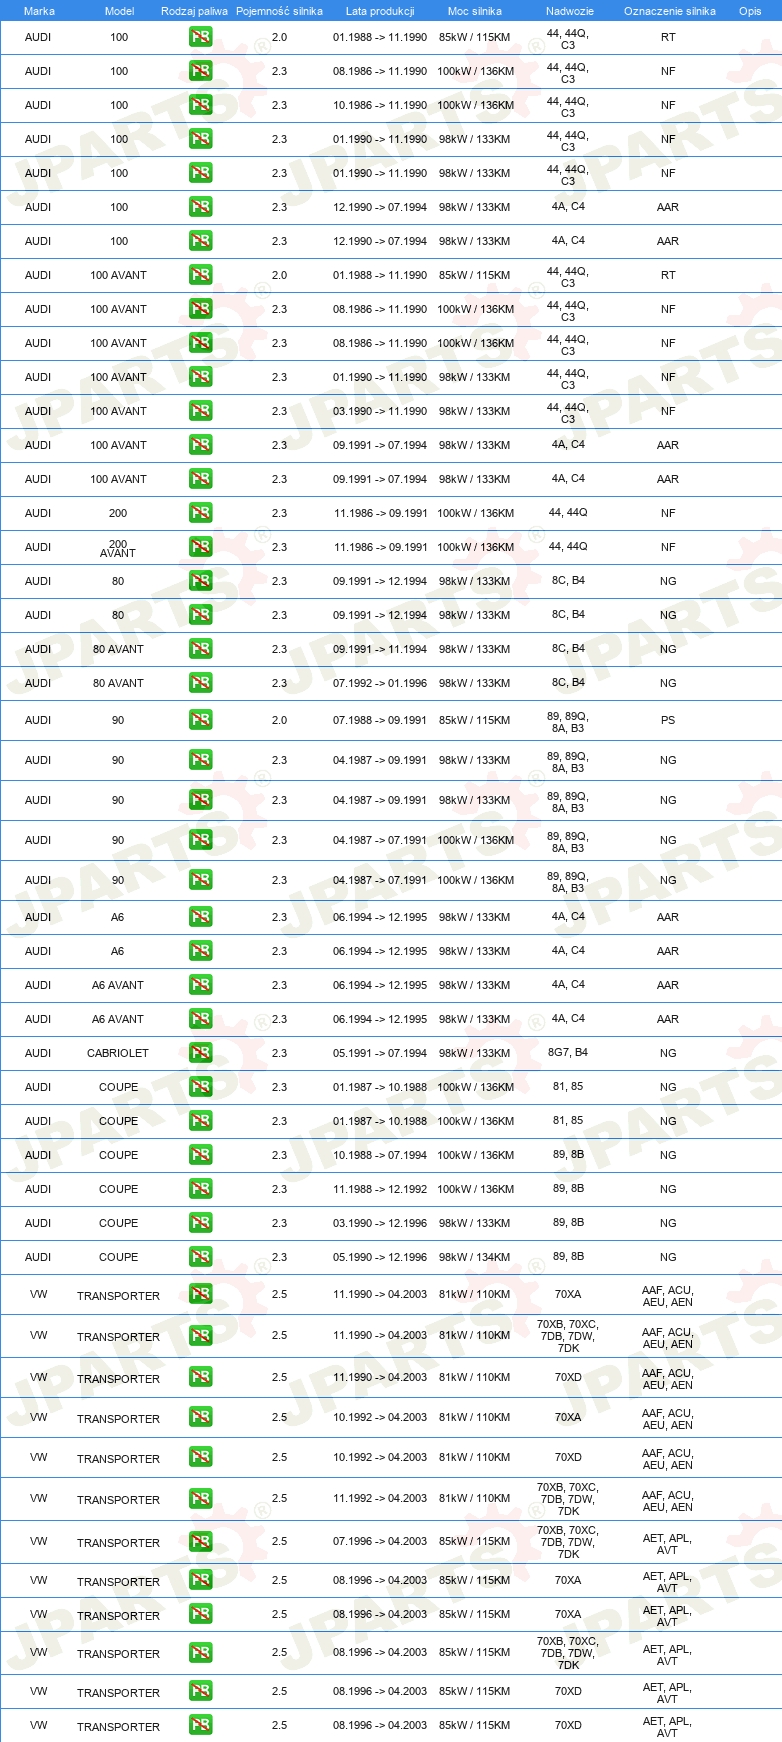This screenshot has width=782, height=1742.
Task: Select '81kW / 110KM' in TRANSPORTER 11.1992 row
Action: coord(475,1498)
